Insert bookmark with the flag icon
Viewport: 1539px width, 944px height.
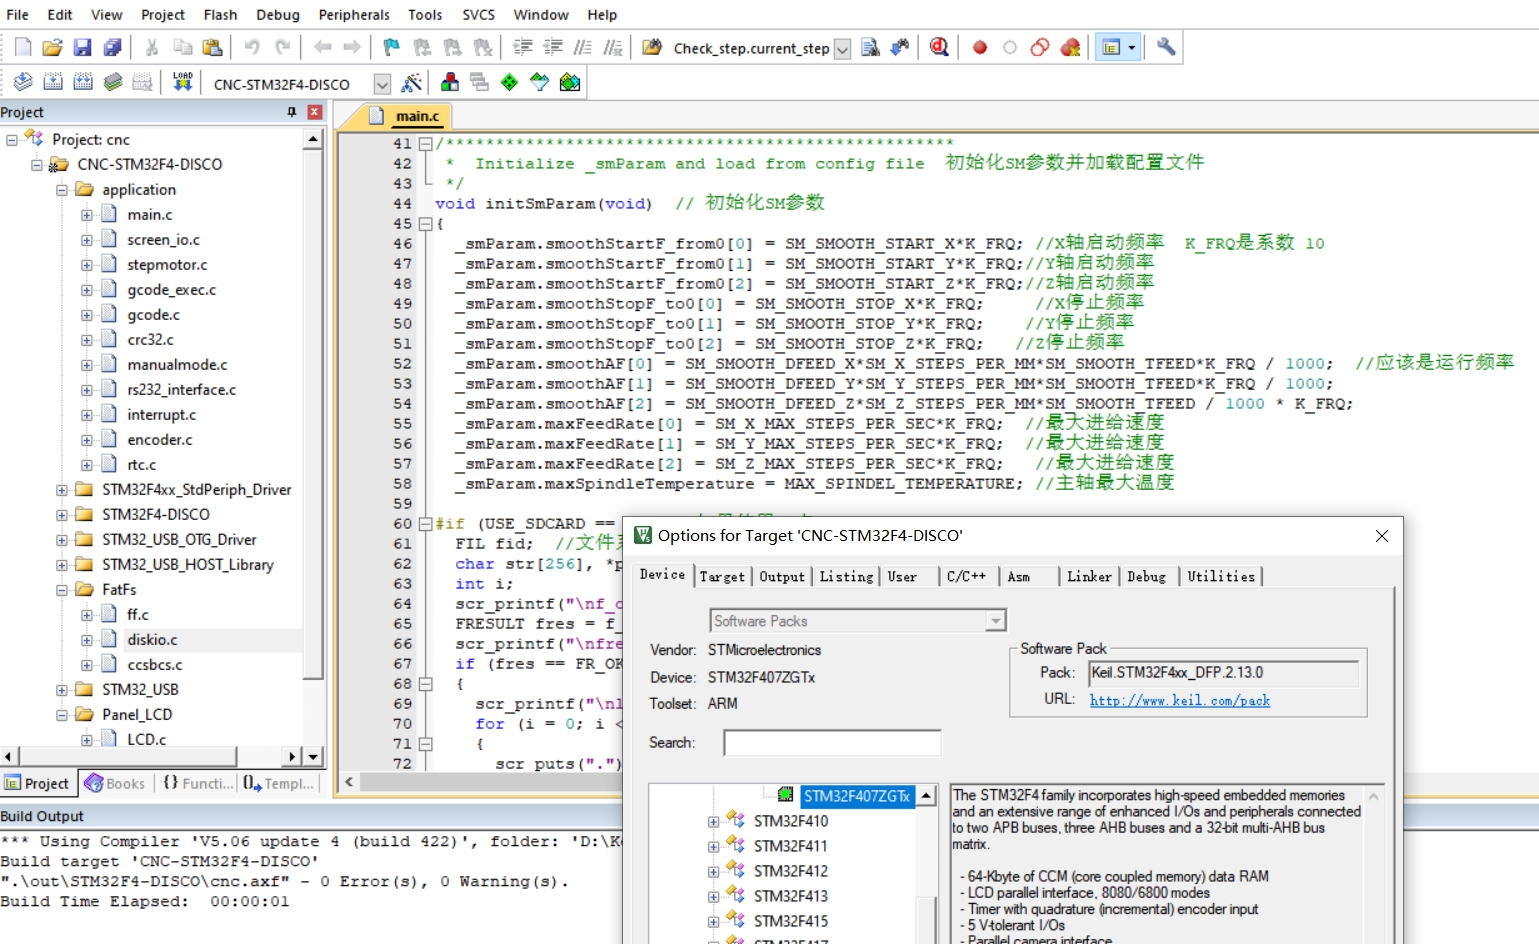pos(391,47)
